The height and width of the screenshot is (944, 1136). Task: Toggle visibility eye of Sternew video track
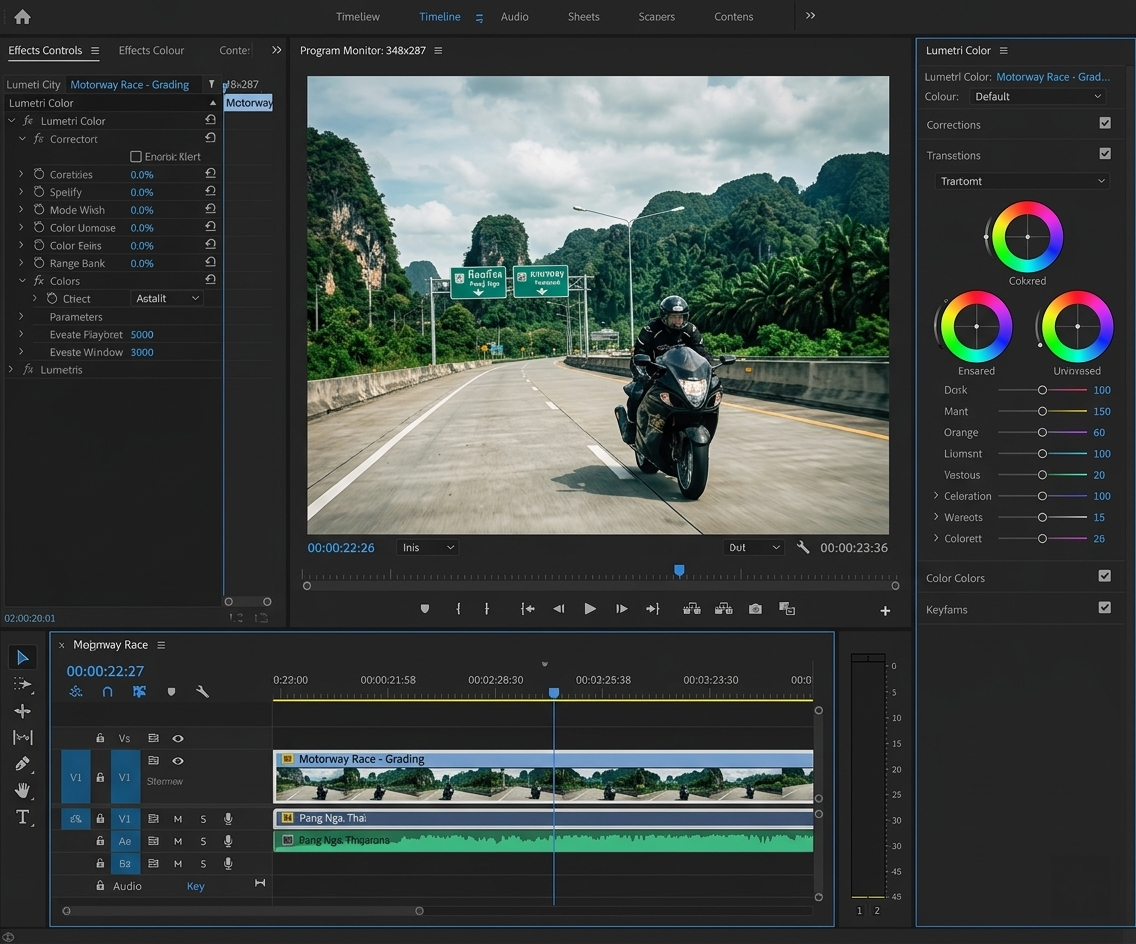pos(178,761)
